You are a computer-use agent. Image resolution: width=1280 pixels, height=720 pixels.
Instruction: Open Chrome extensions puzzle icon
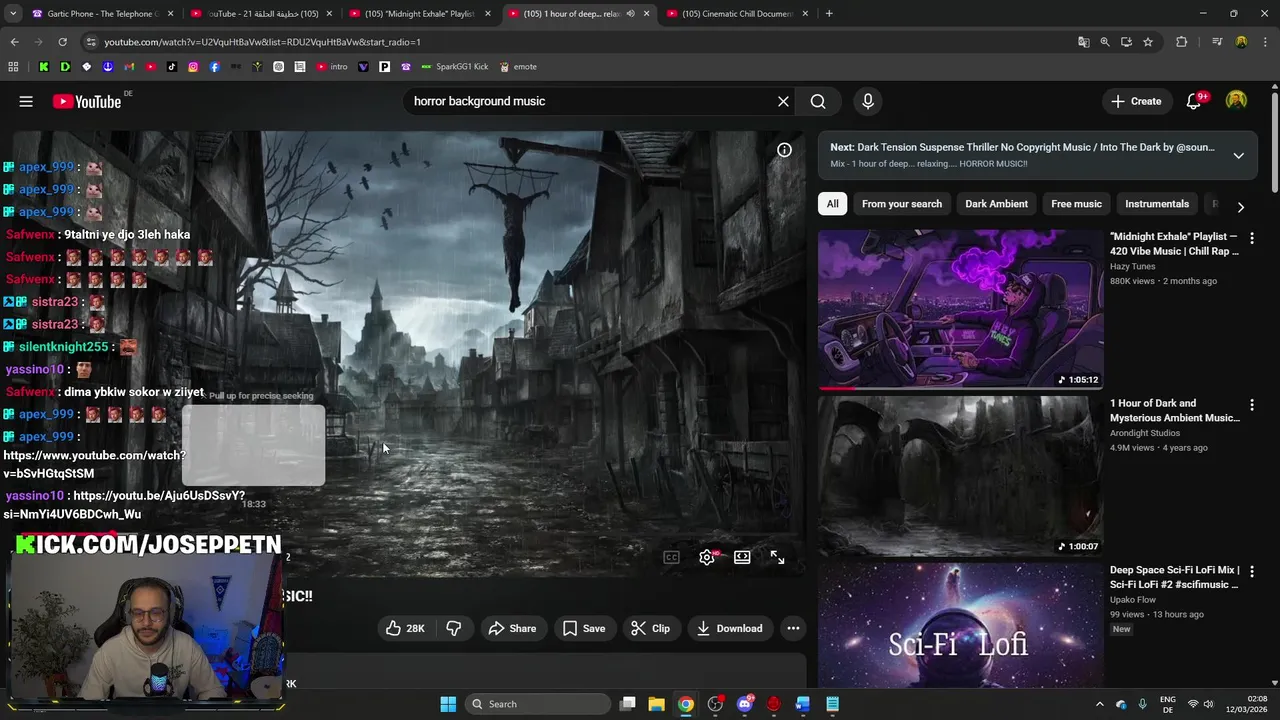pyautogui.click(x=1182, y=42)
